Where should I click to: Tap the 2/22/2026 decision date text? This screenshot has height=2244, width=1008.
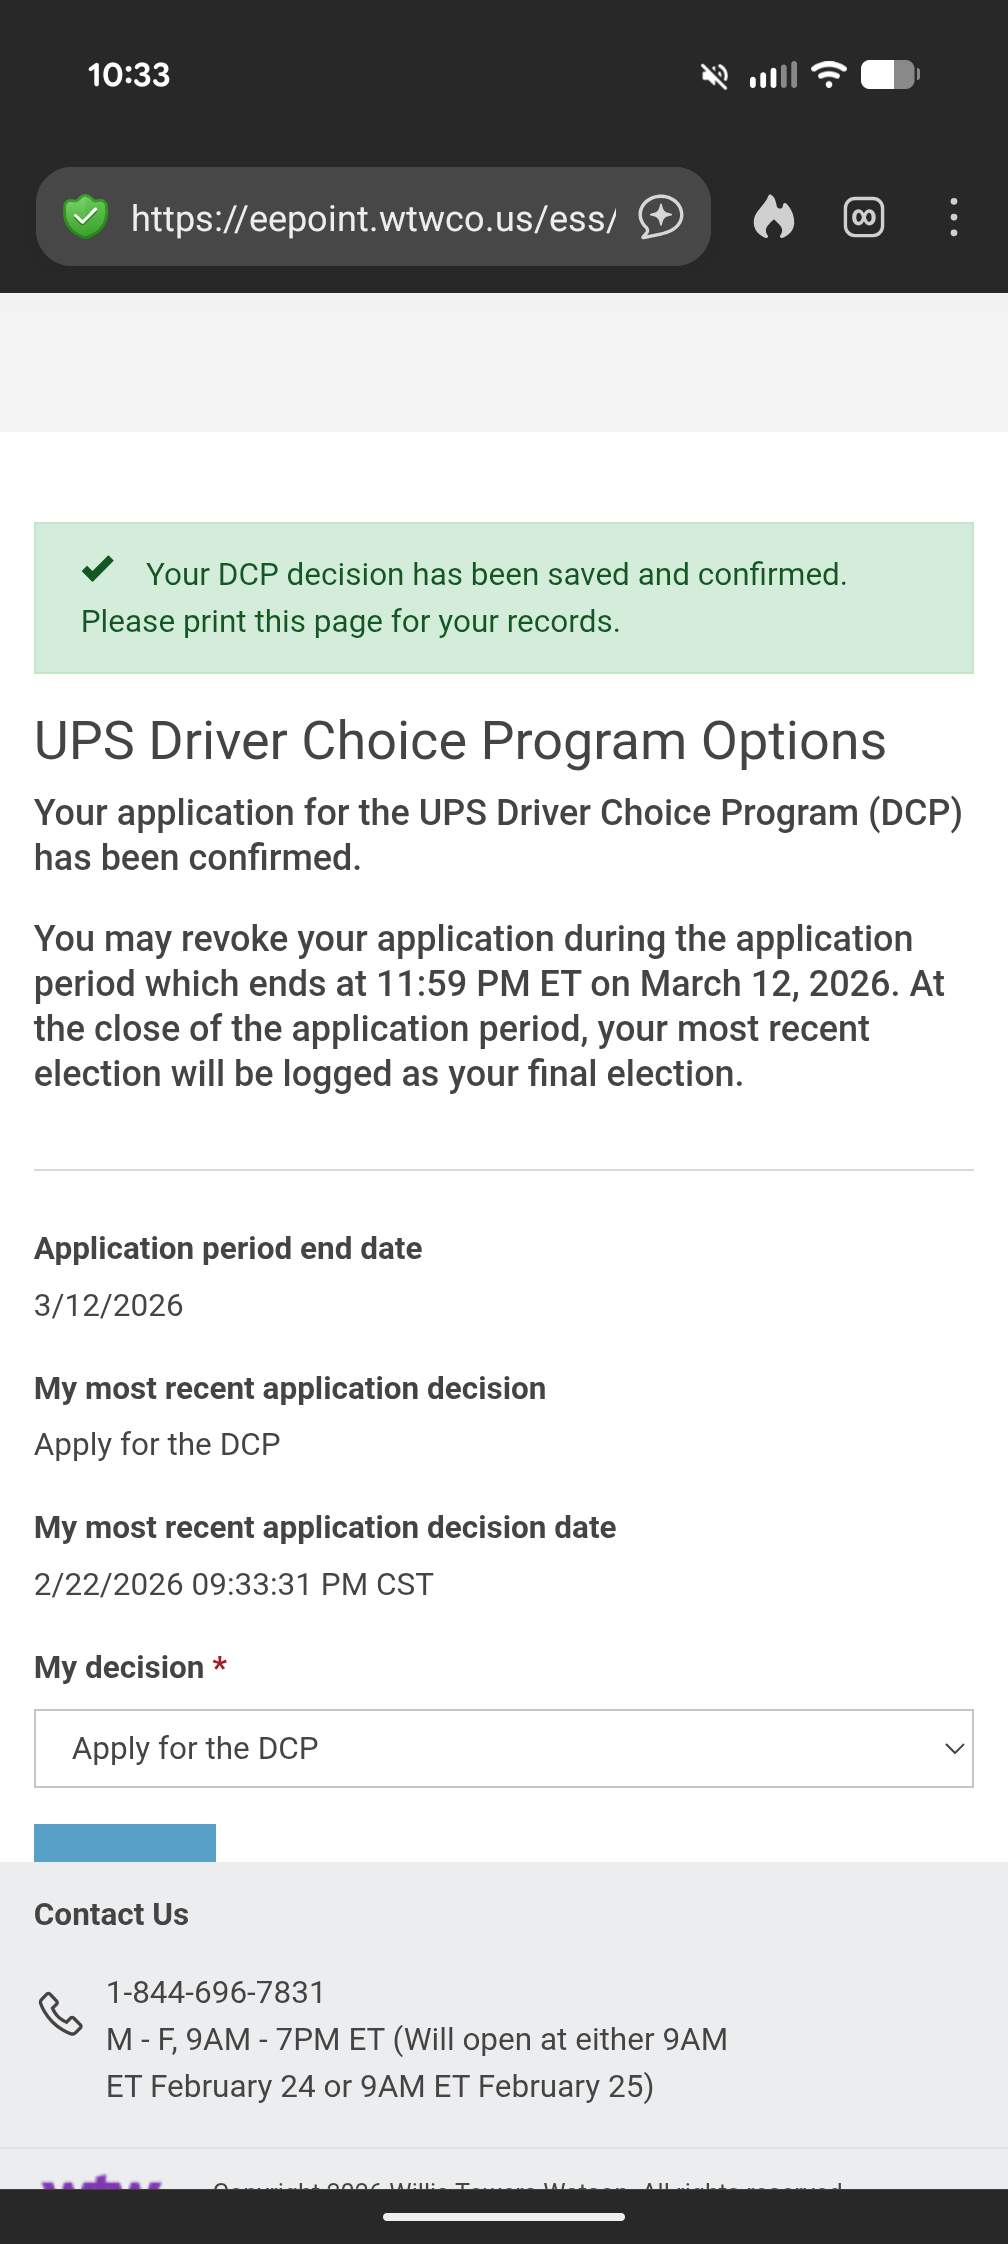coord(234,1584)
